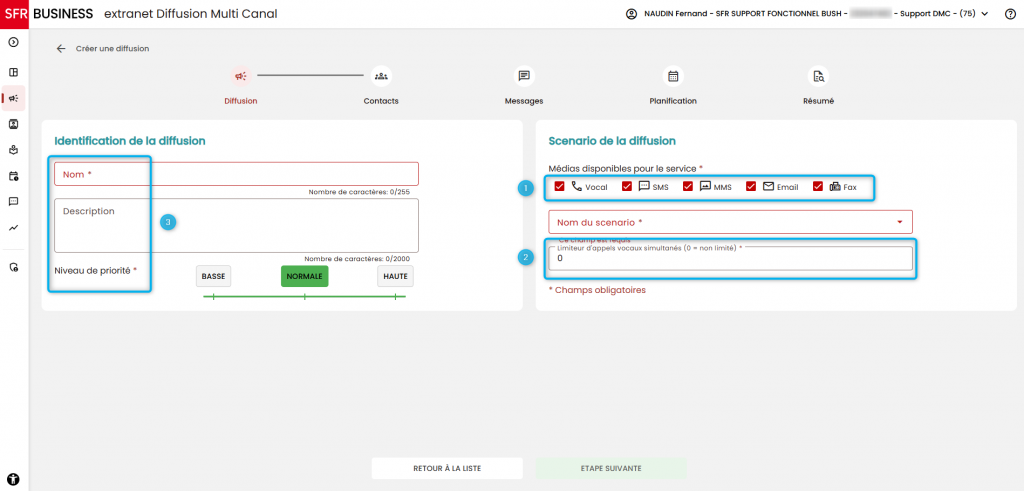The width and height of the screenshot is (1024, 491).
Task: Expand the left sidebar with the arrow icon
Action: (13, 42)
